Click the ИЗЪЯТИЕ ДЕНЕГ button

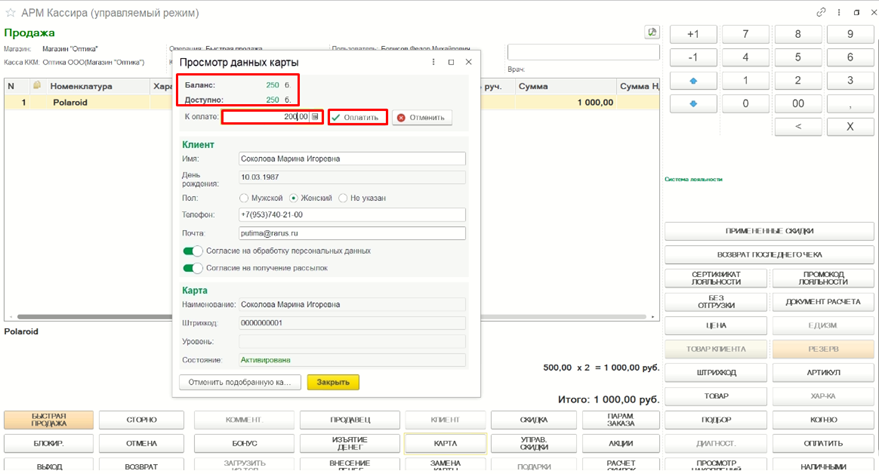350,443
